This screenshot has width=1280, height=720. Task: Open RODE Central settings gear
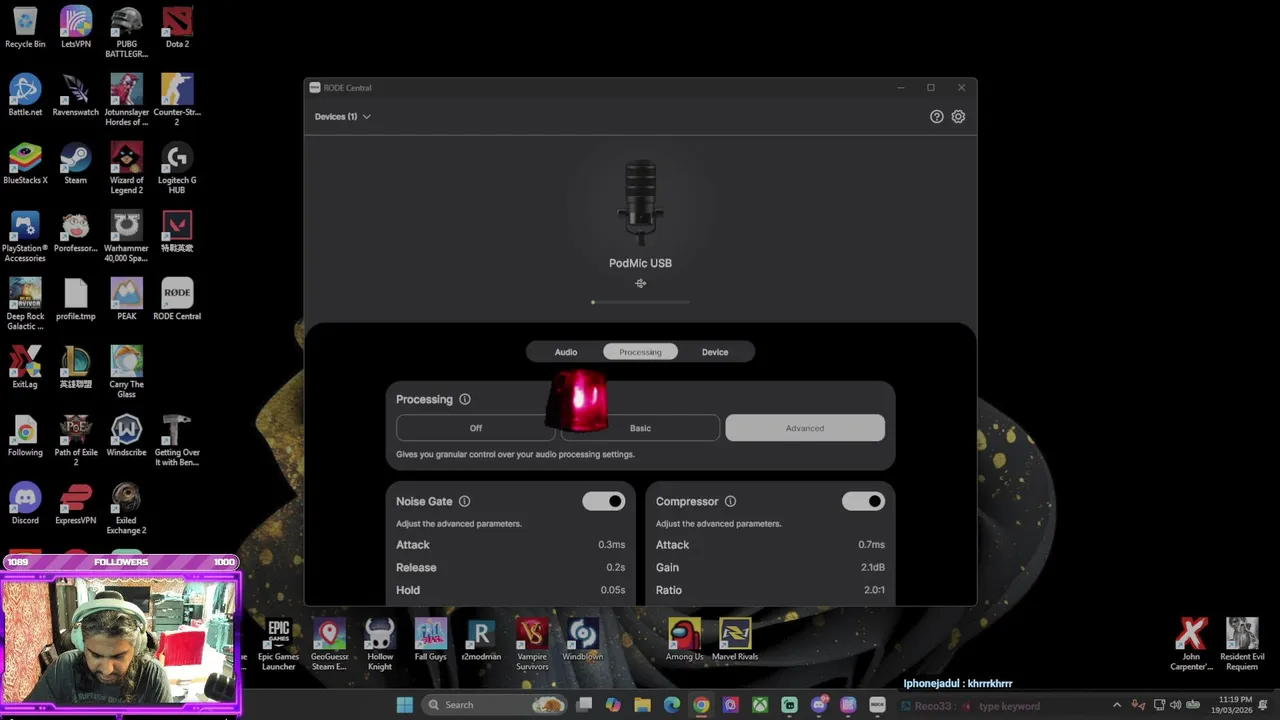click(x=958, y=116)
